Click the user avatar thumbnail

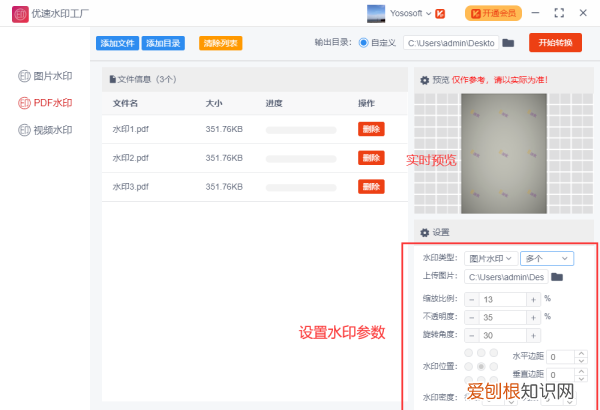point(376,14)
